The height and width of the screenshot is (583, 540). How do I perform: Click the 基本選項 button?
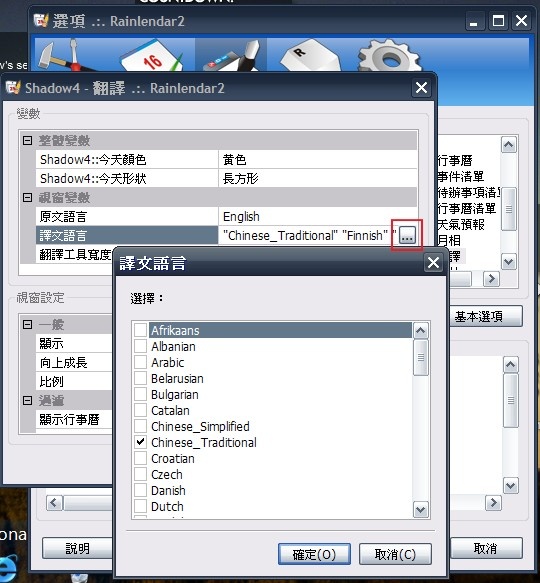coord(485,316)
